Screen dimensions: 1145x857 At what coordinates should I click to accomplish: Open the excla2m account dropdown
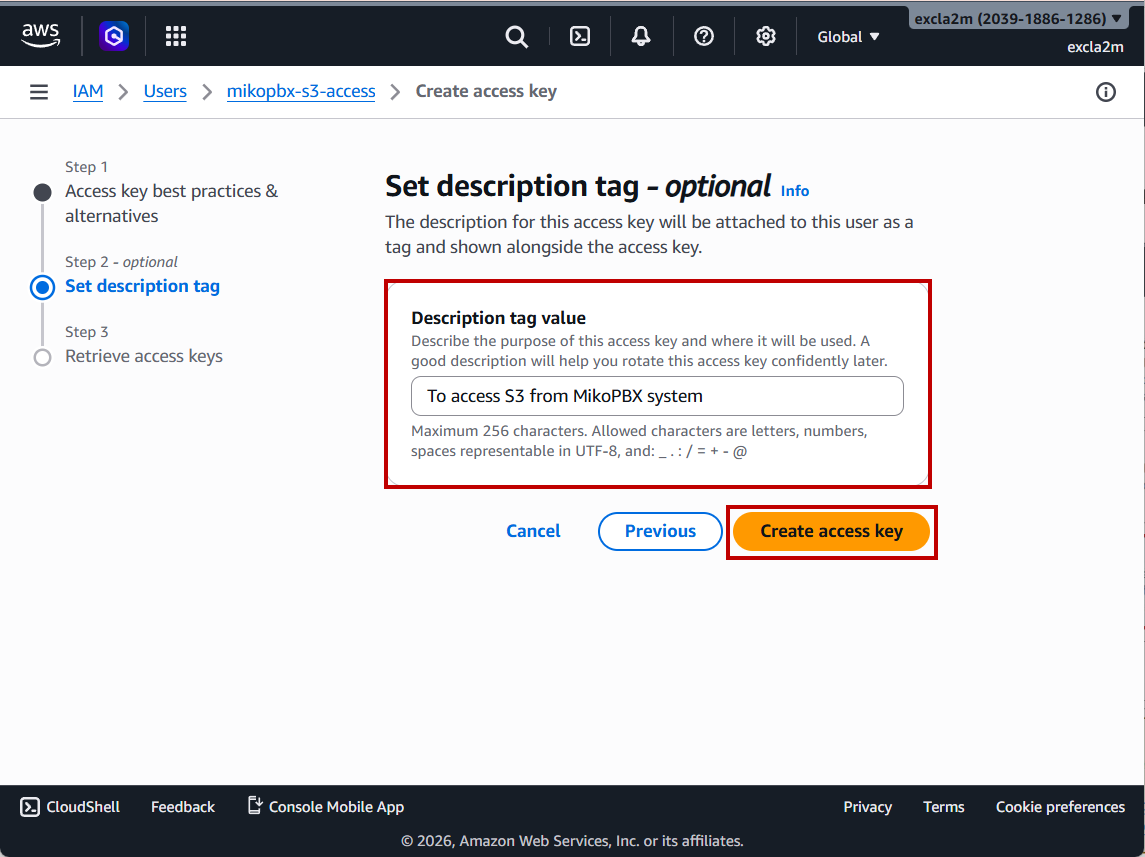1017,19
